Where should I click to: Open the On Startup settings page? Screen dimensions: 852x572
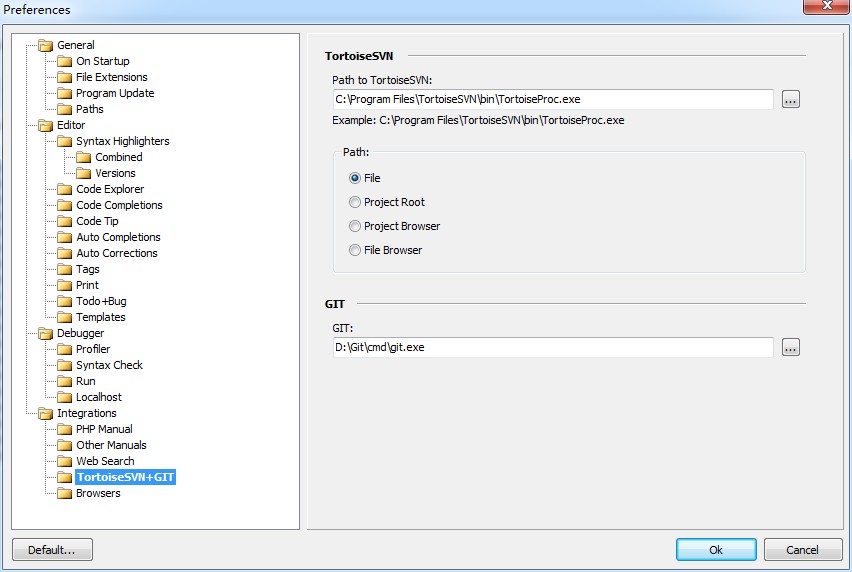103,61
